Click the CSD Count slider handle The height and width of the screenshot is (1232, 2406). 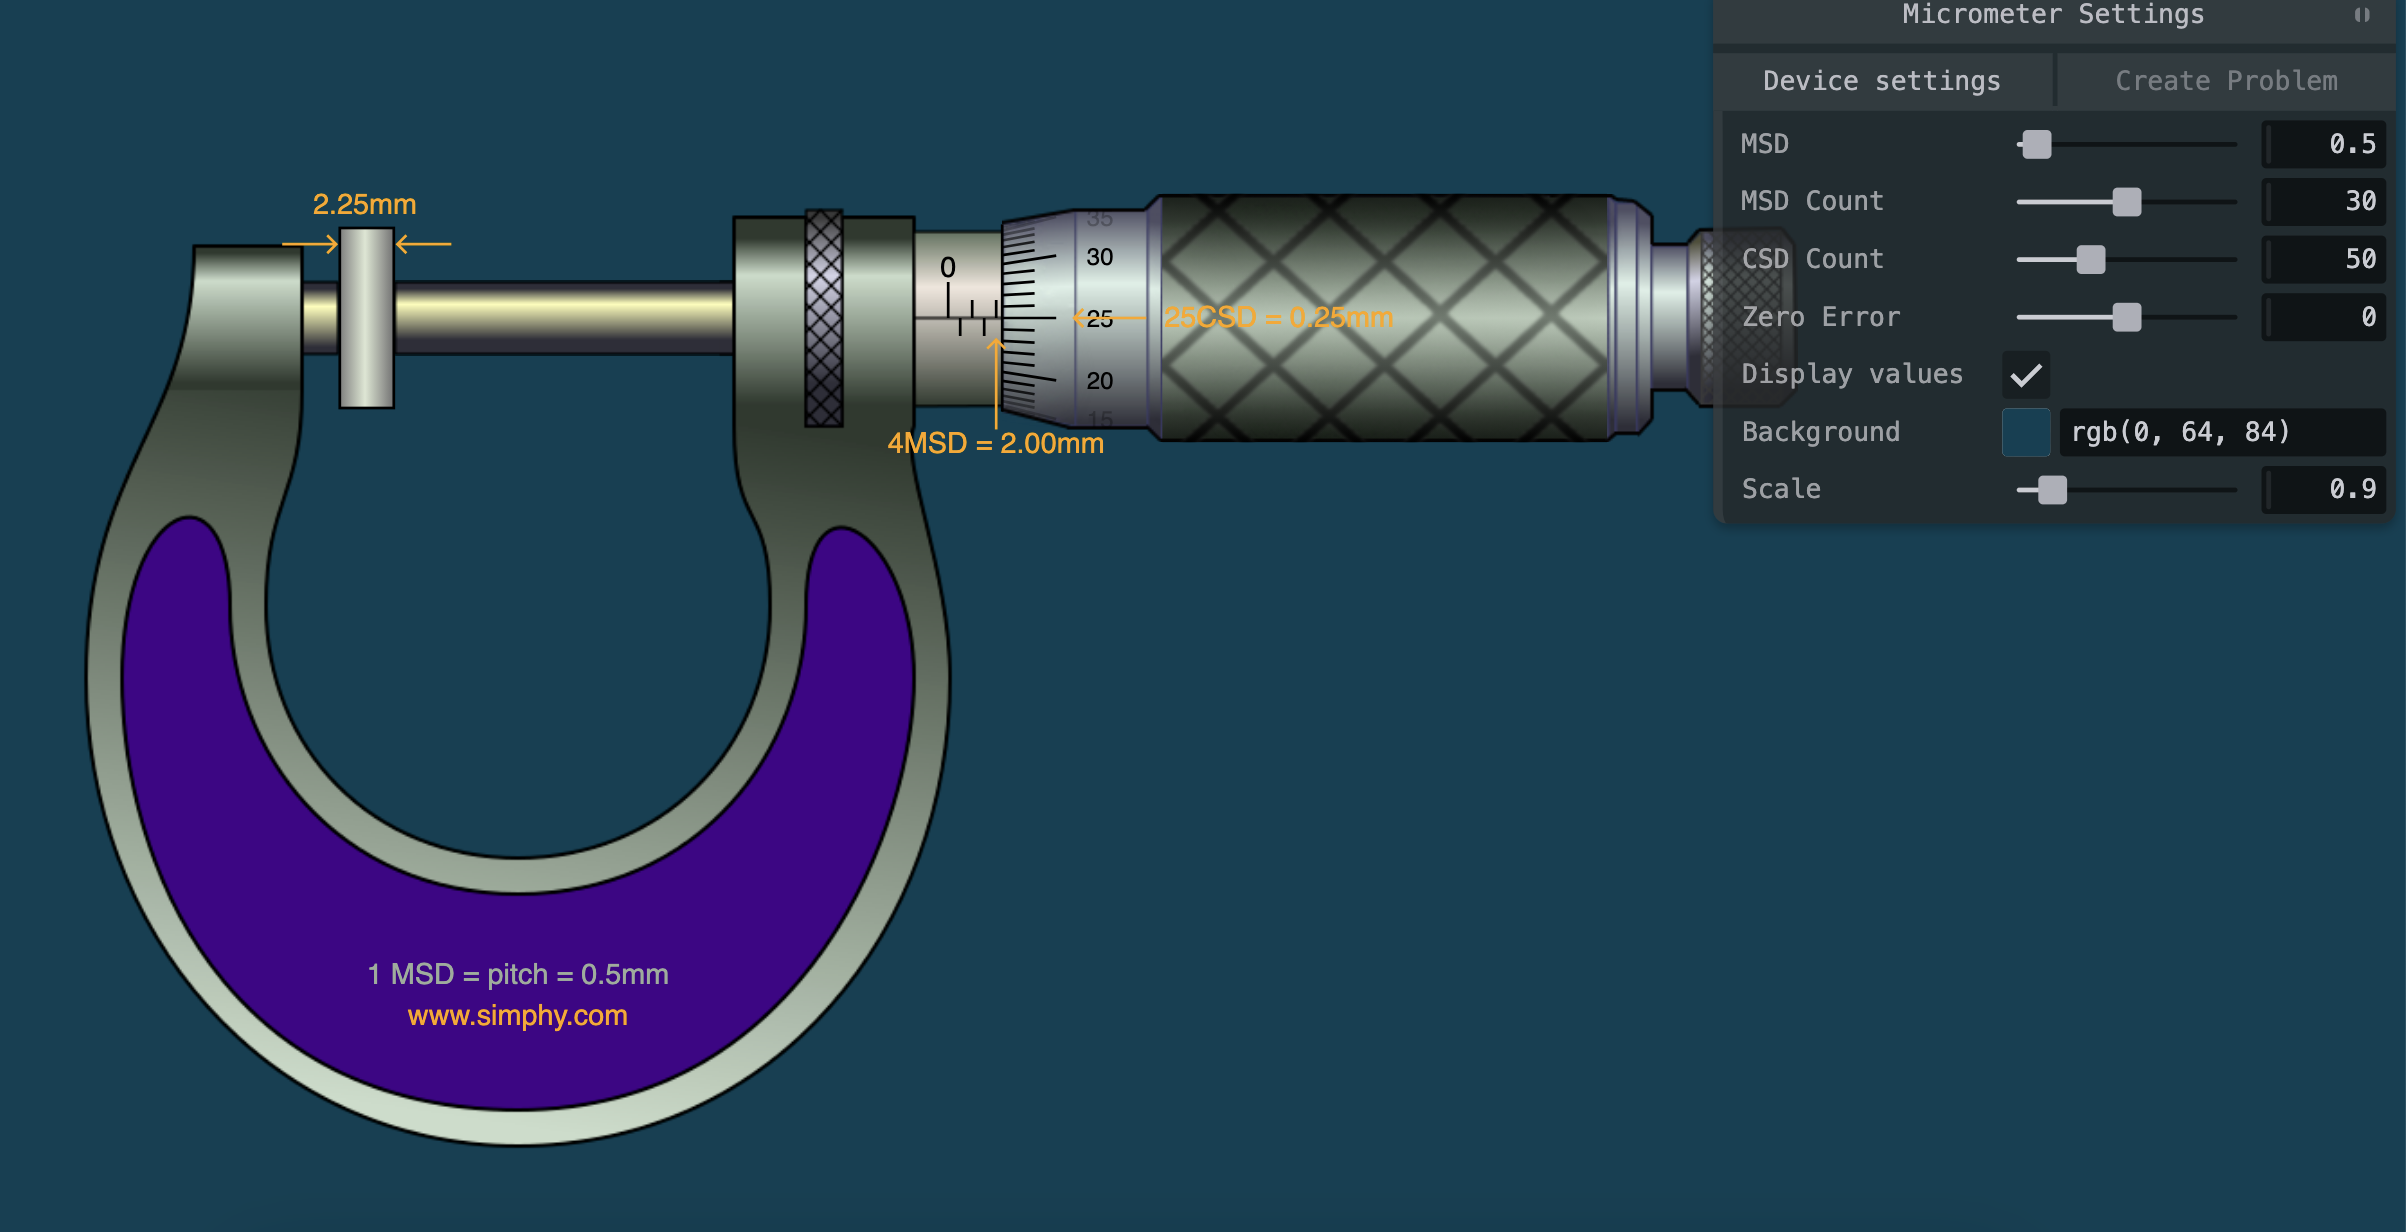2091,260
